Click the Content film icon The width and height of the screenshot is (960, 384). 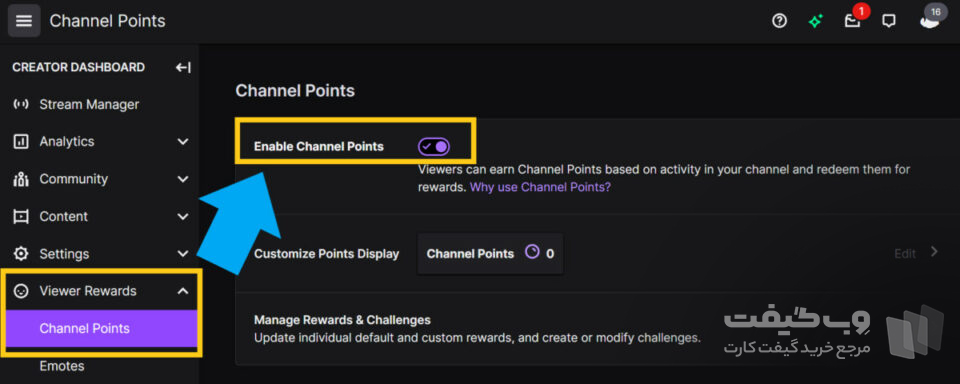(21, 216)
